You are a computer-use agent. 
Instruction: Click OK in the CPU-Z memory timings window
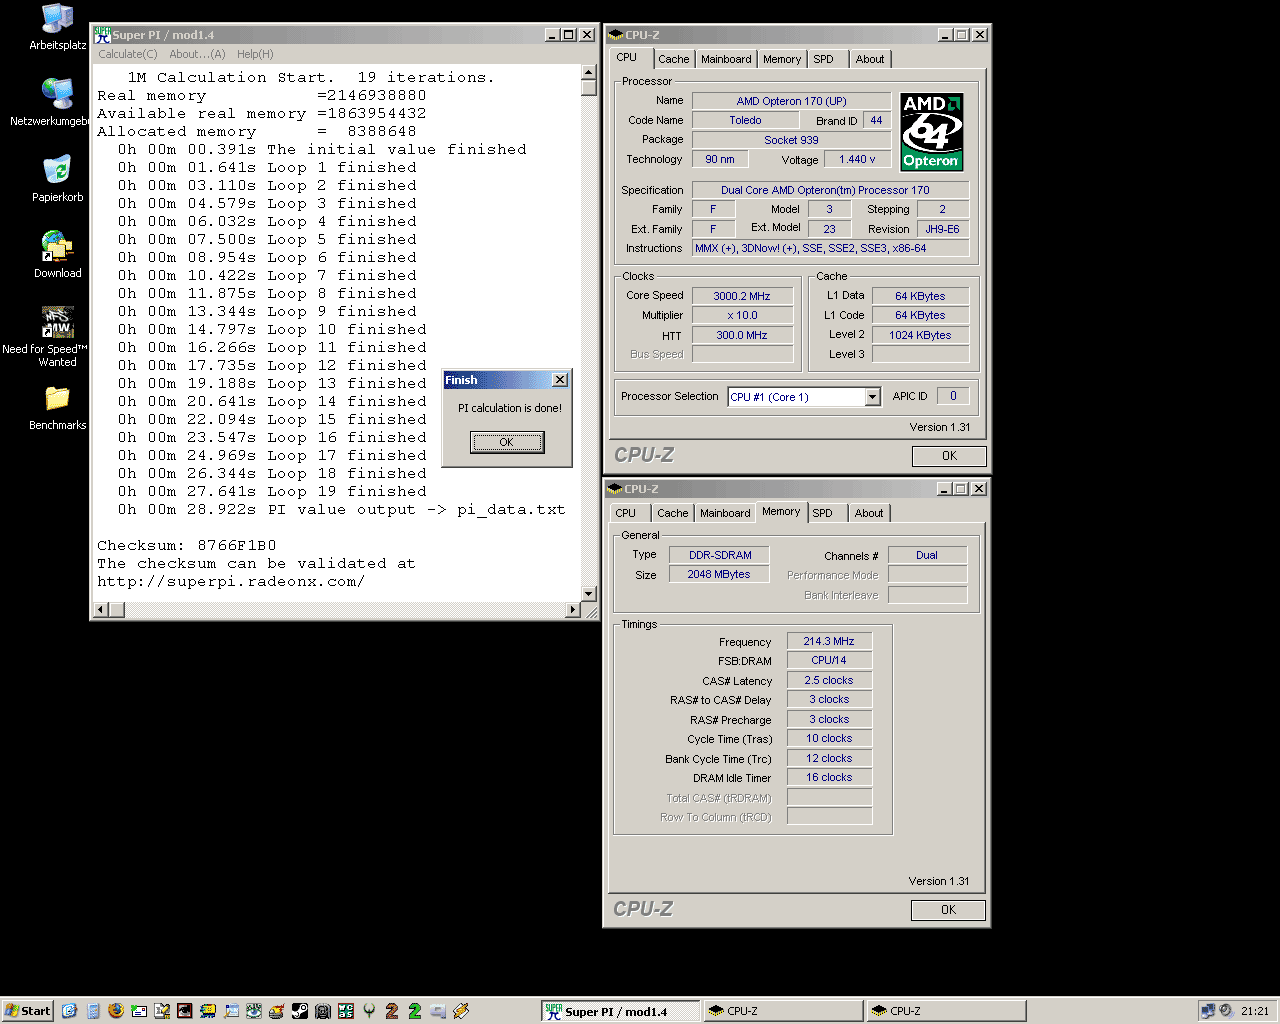click(x=948, y=910)
